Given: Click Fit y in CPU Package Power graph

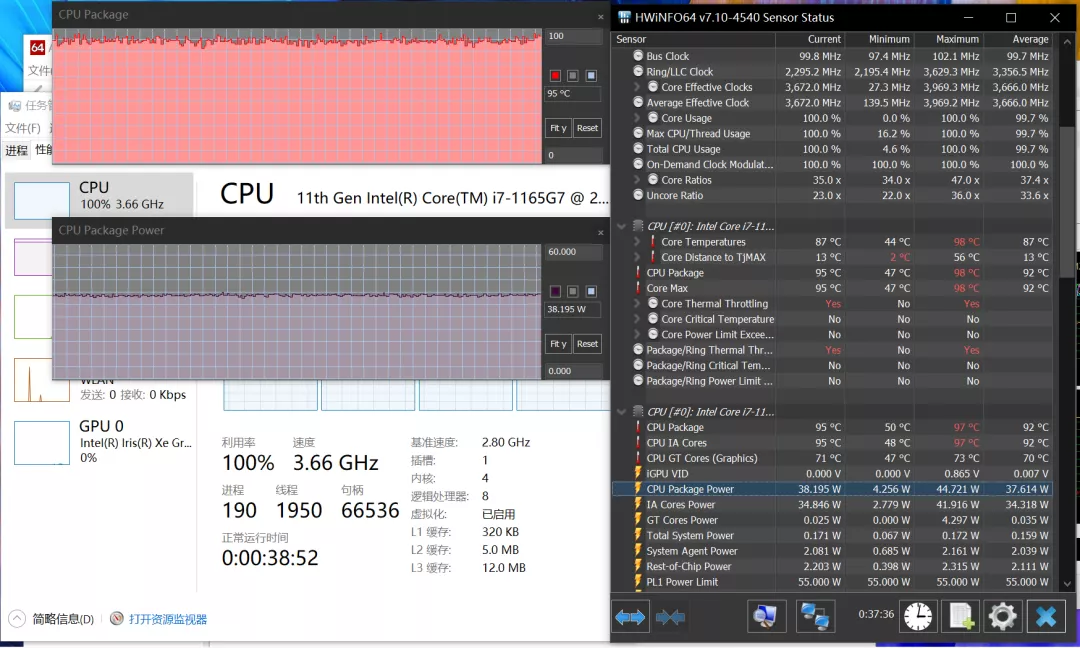Looking at the screenshot, I should (558, 344).
